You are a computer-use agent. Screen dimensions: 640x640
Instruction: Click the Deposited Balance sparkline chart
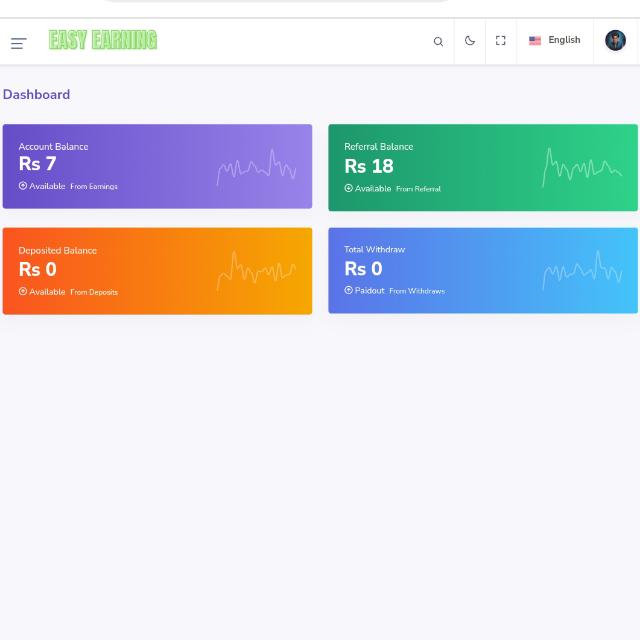[x=256, y=271]
